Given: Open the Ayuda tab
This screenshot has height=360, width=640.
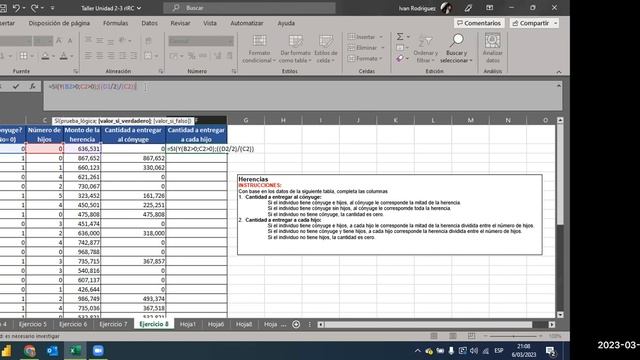Looking at the screenshot, I should (286, 23).
